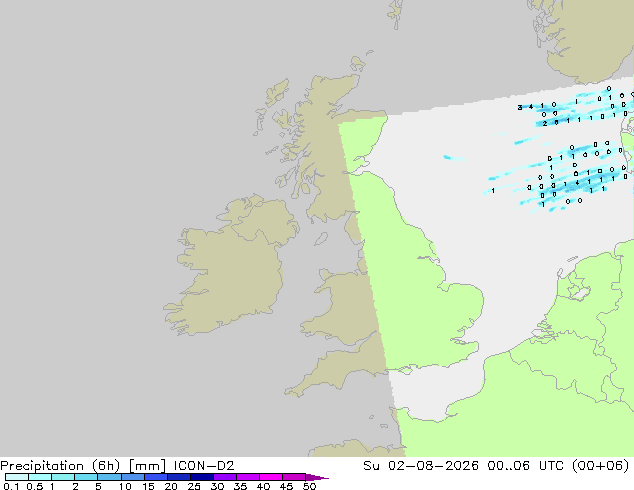Click the legend label "0.1"
Viewport: 634px width, 490px height.
tap(11, 486)
